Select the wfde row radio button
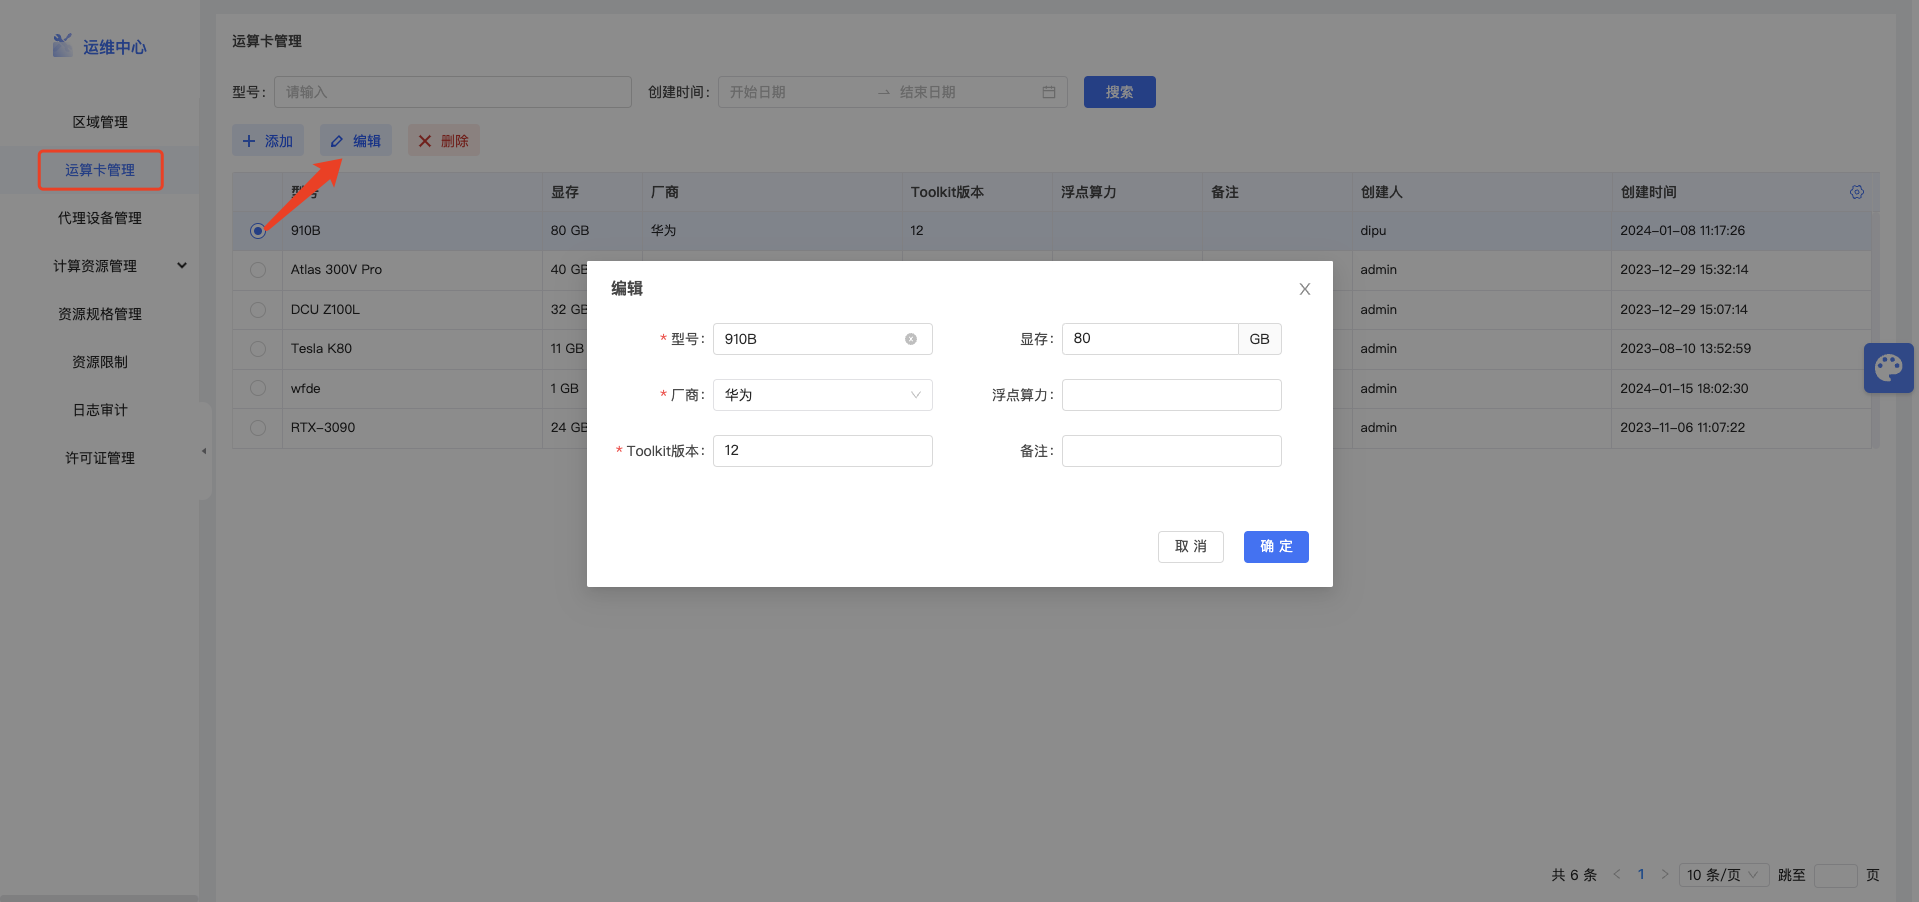This screenshot has width=1919, height=902. point(258,388)
